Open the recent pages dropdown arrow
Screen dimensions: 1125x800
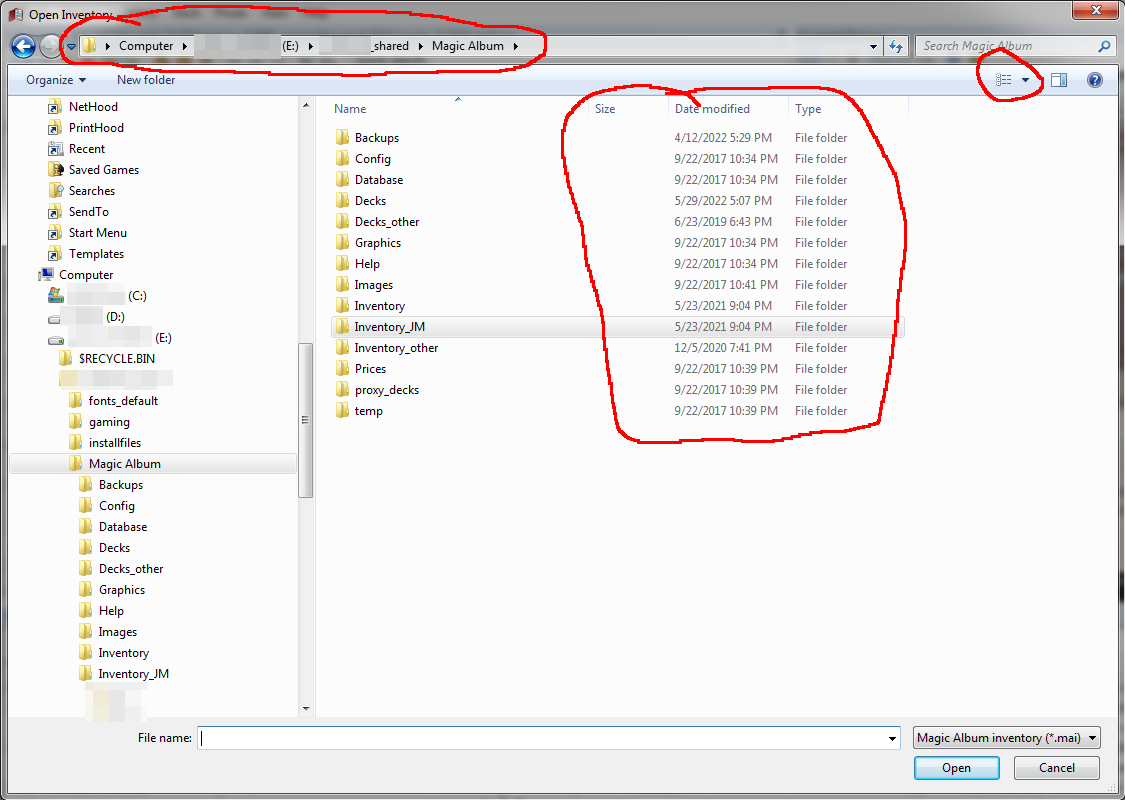pyautogui.click(x=71, y=47)
